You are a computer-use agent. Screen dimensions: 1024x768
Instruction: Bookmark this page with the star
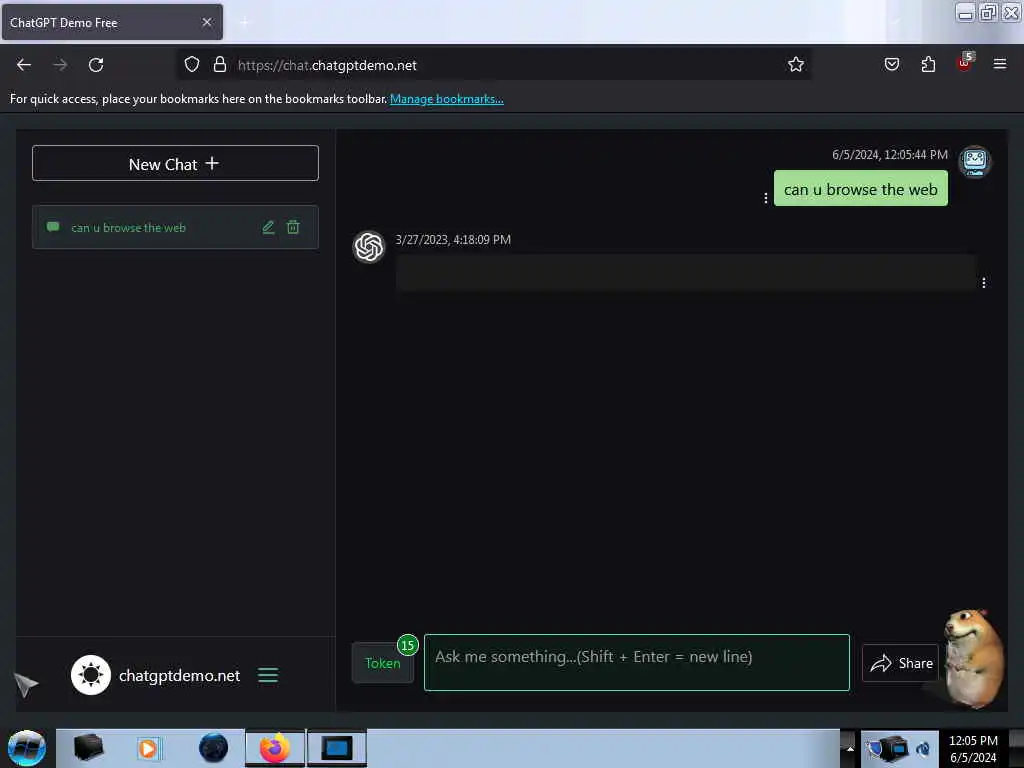coord(795,64)
